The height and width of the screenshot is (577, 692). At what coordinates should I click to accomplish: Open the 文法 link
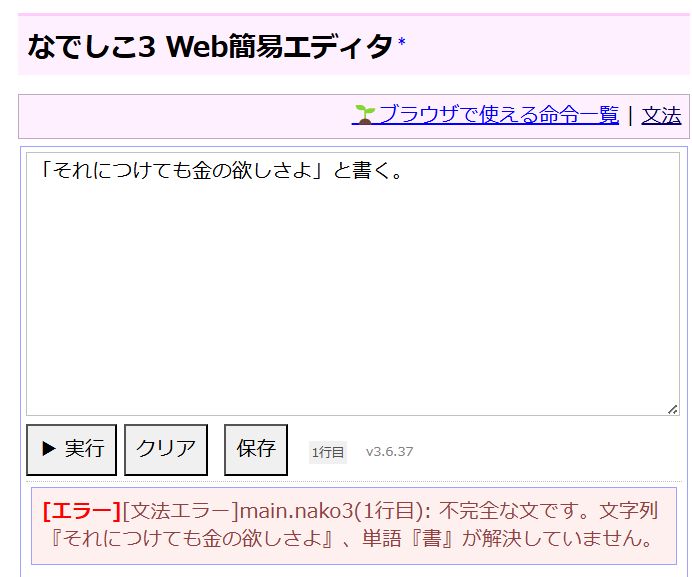(x=661, y=115)
